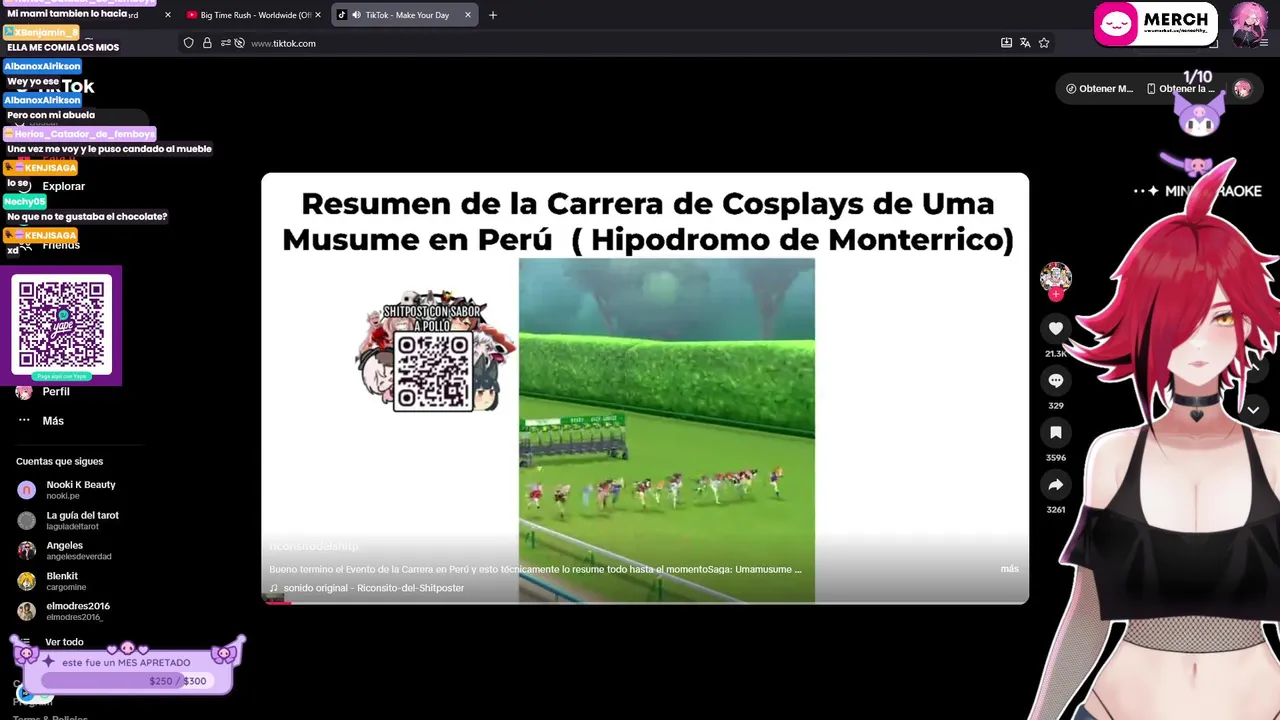
Task: Click the 329 comments count
Action: [x=1055, y=406]
